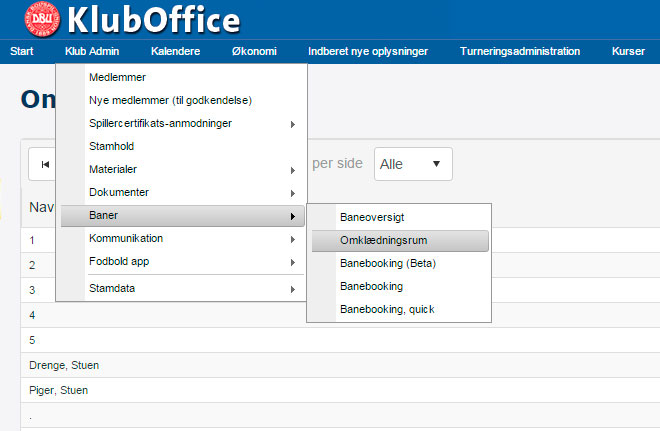
Task: Select Stamhold menu entry
Action: 182,146
